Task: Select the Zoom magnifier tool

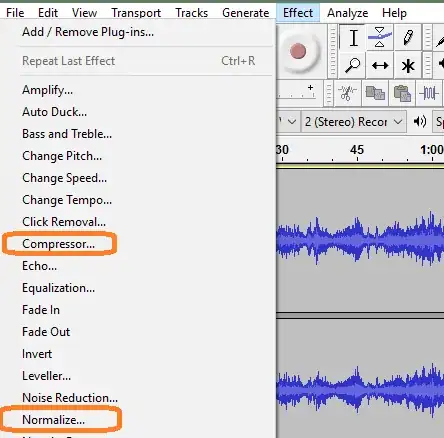Action: point(353,65)
